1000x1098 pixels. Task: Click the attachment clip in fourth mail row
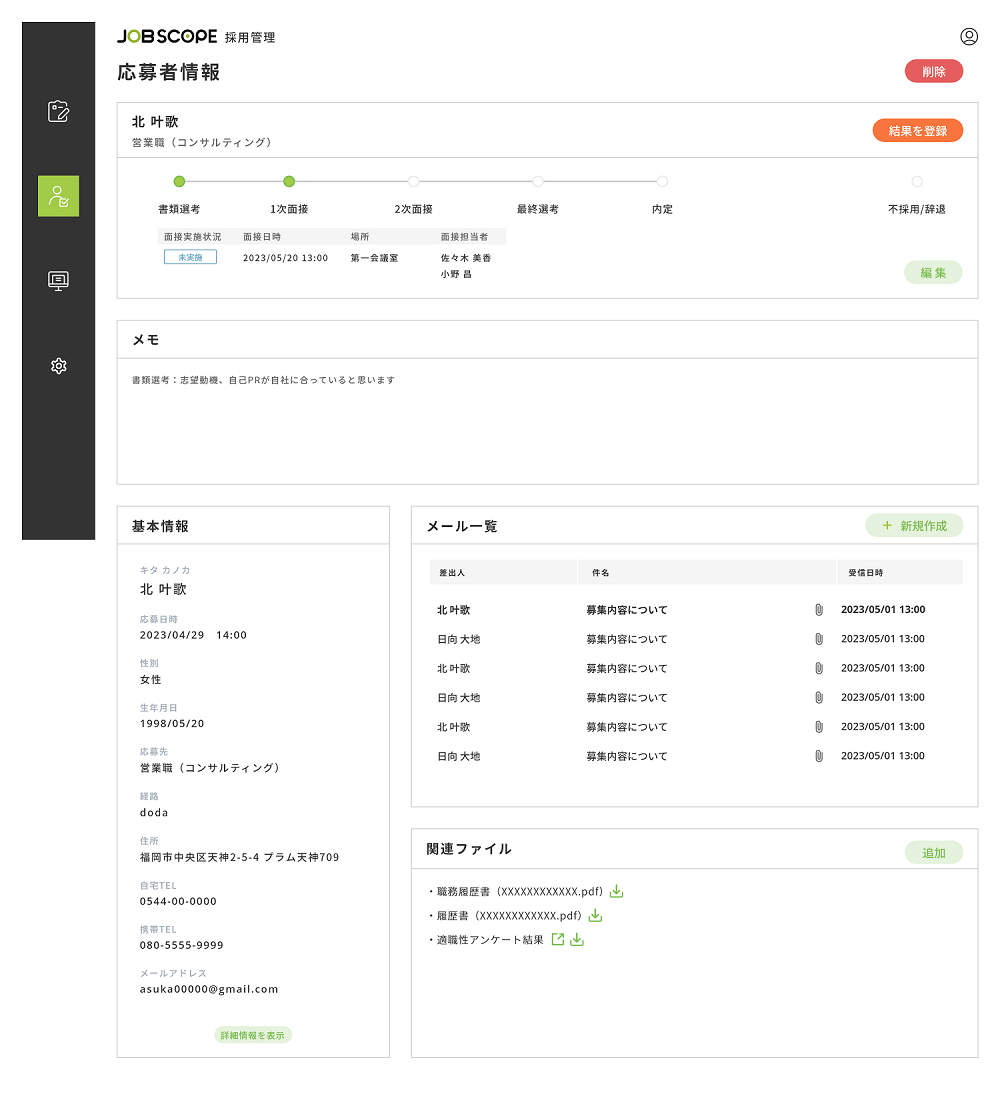[x=819, y=697]
